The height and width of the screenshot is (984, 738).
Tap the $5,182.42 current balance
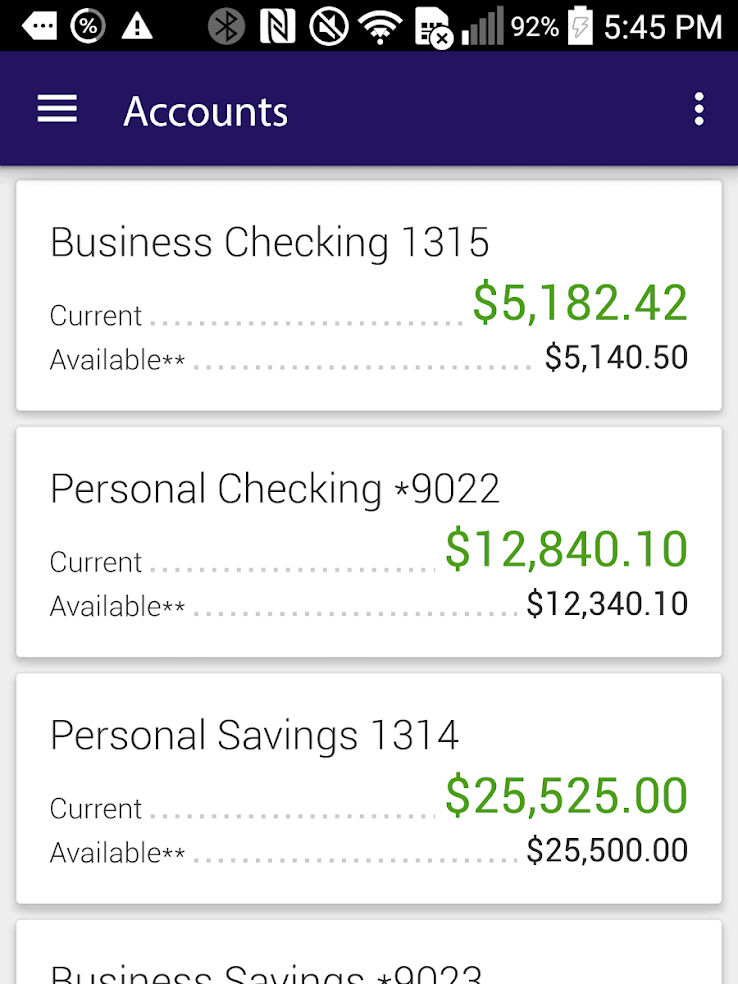point(580,303)
